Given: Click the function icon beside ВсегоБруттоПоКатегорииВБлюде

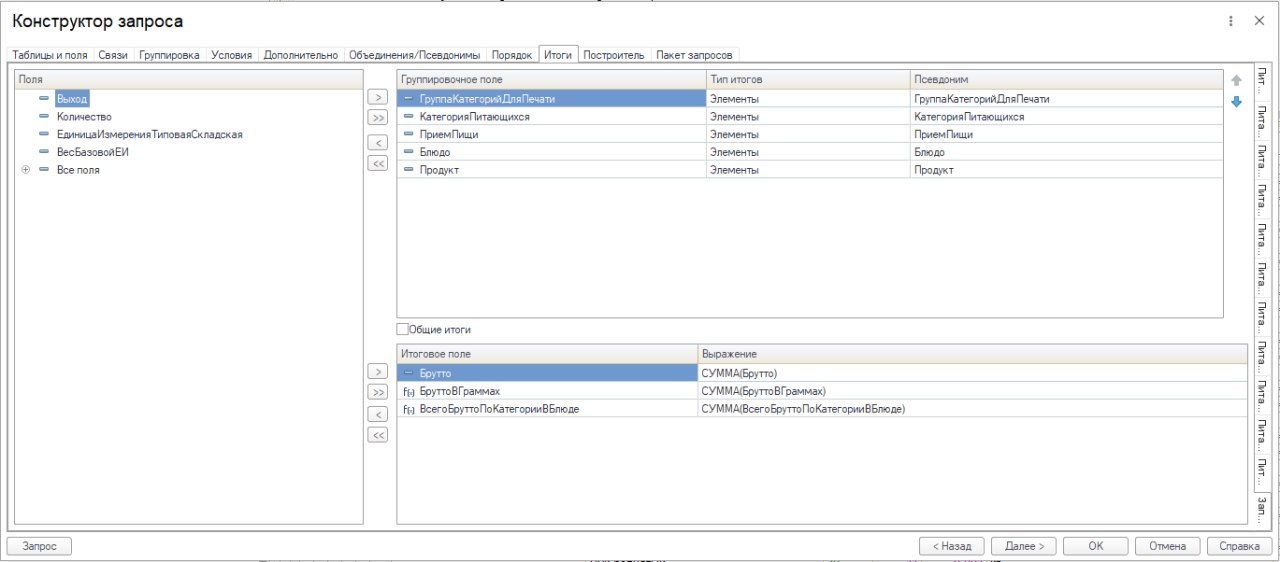Looking at the screenshot, I should coord(409,409).
